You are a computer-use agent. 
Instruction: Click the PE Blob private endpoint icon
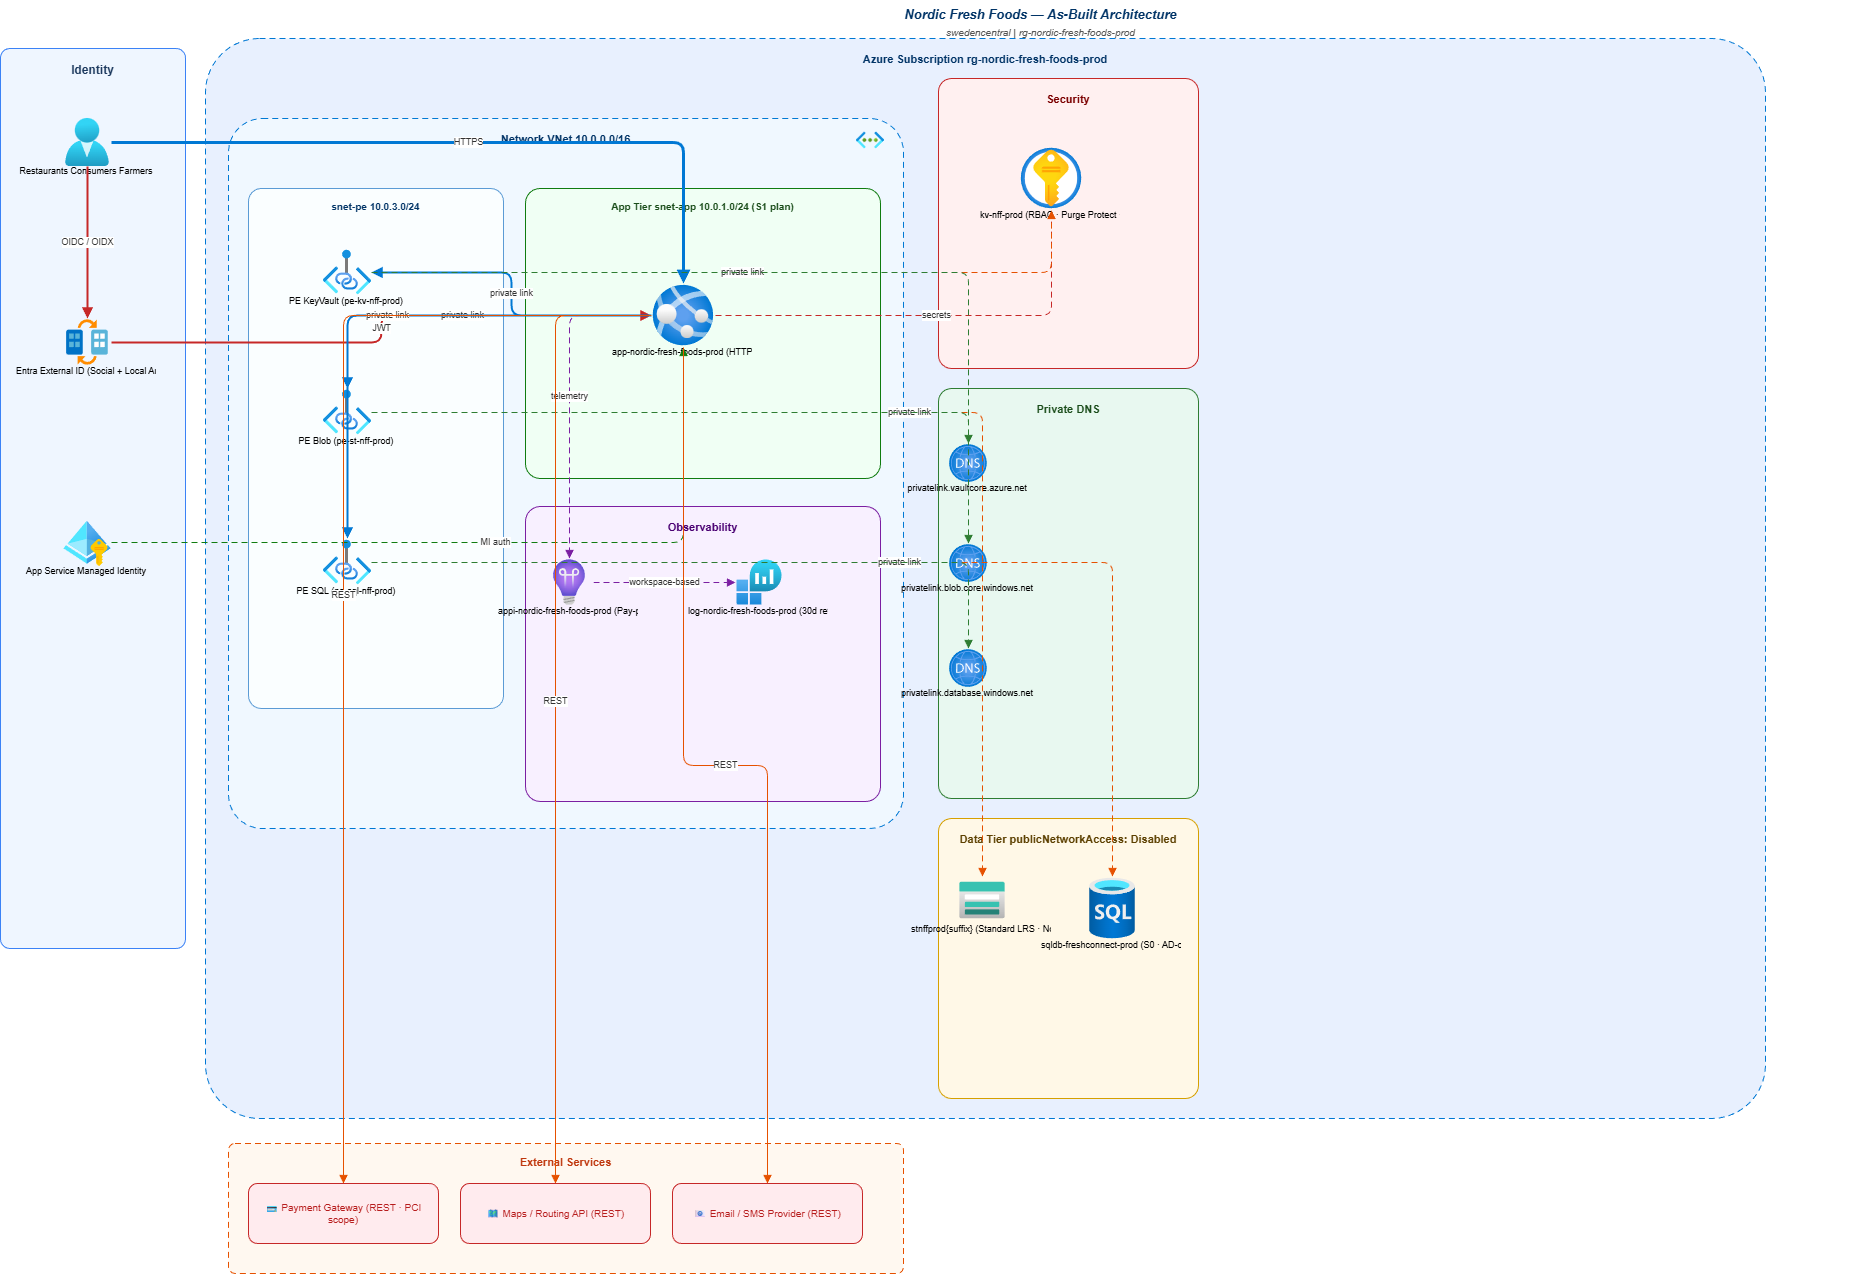click(x=346, y=419)
